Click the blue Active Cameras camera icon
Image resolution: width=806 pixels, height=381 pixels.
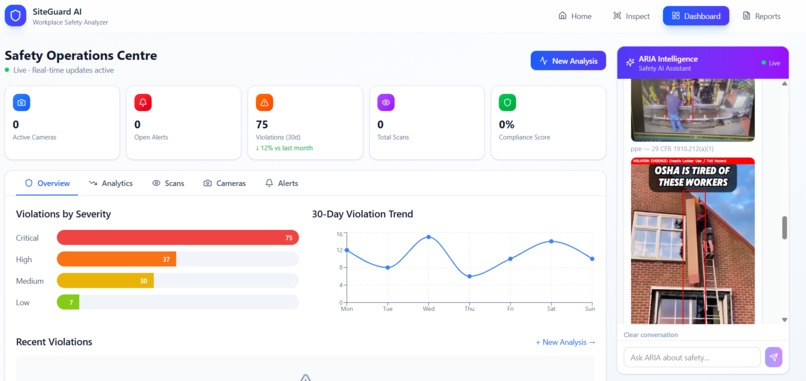[x=22, y=102]
